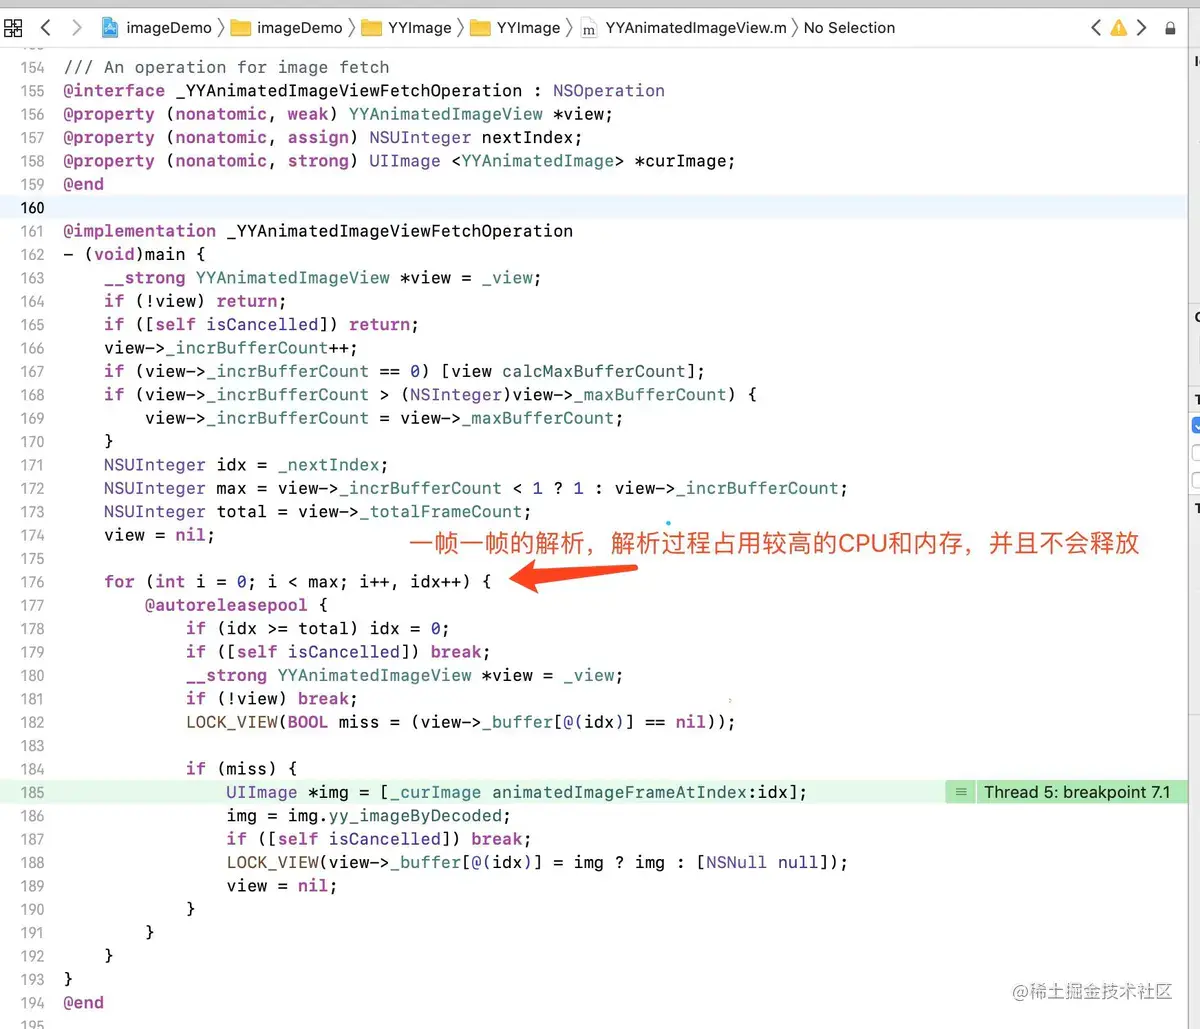This screenshot has width=1200, height=1029.
Task: Click the @autoreleasepool keyword
Action: pyautogui.click(x=227, y=606)
